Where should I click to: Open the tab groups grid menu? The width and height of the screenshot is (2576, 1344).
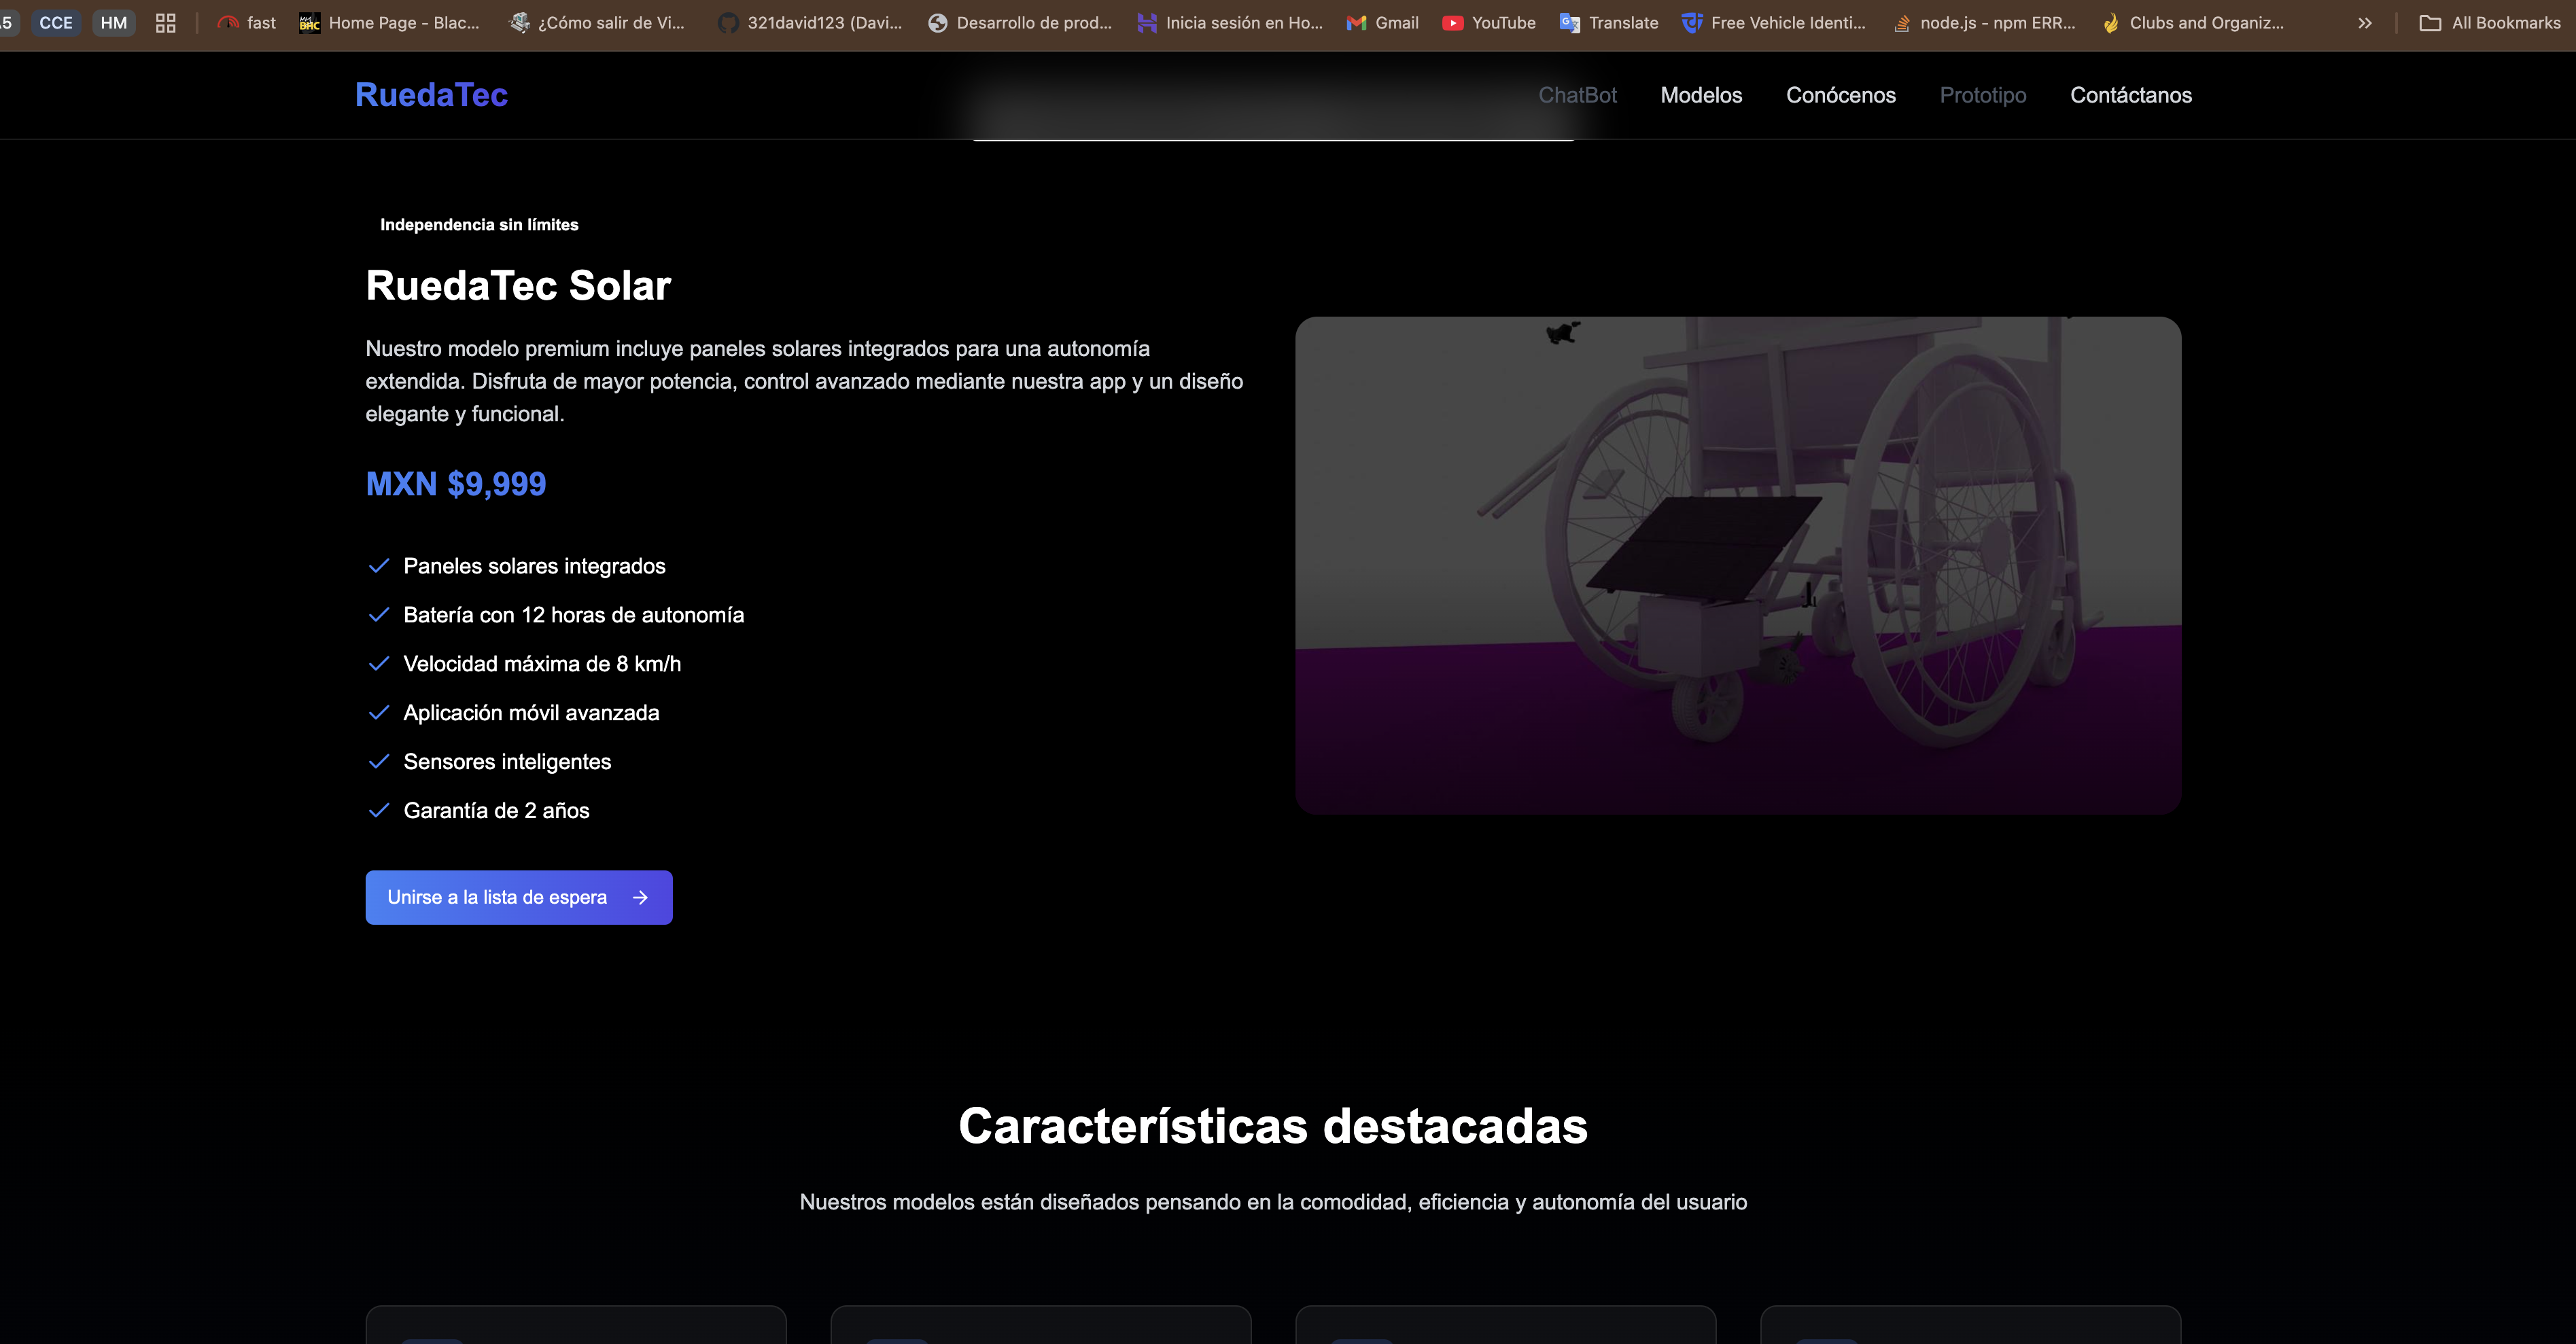165,22
